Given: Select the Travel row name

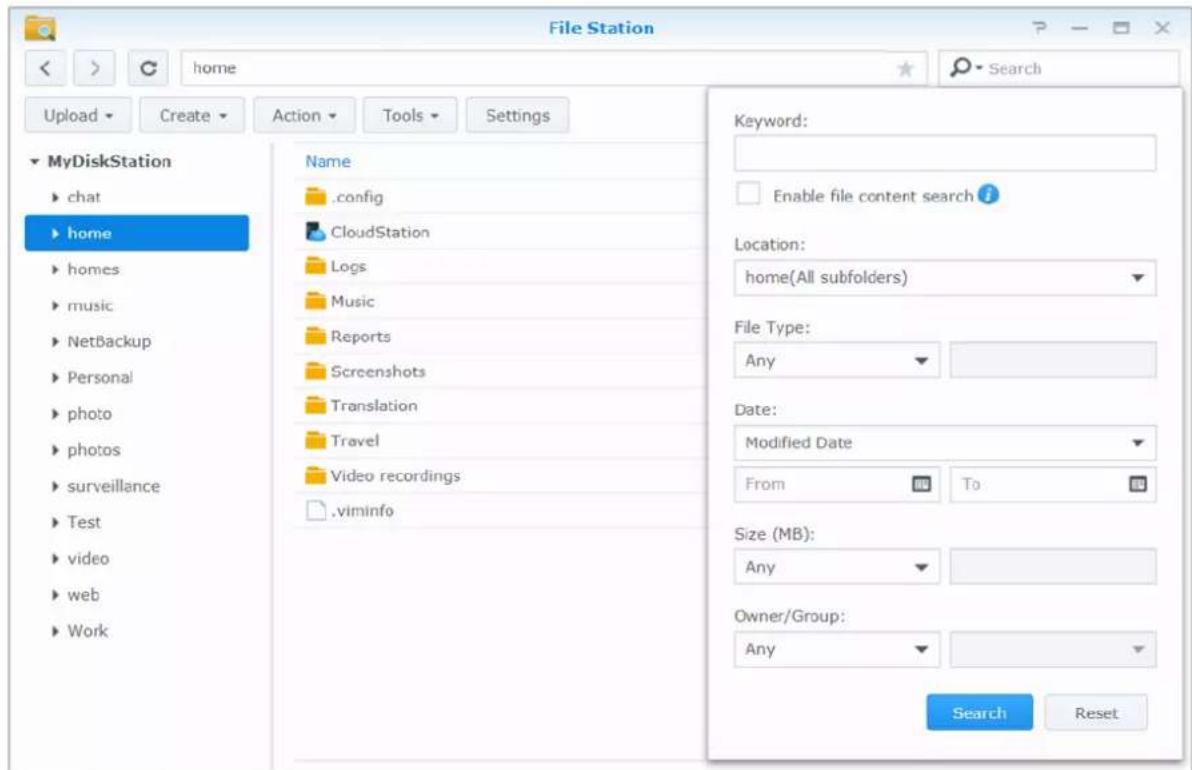Looking at the screenshot, I should coord(354,440).
